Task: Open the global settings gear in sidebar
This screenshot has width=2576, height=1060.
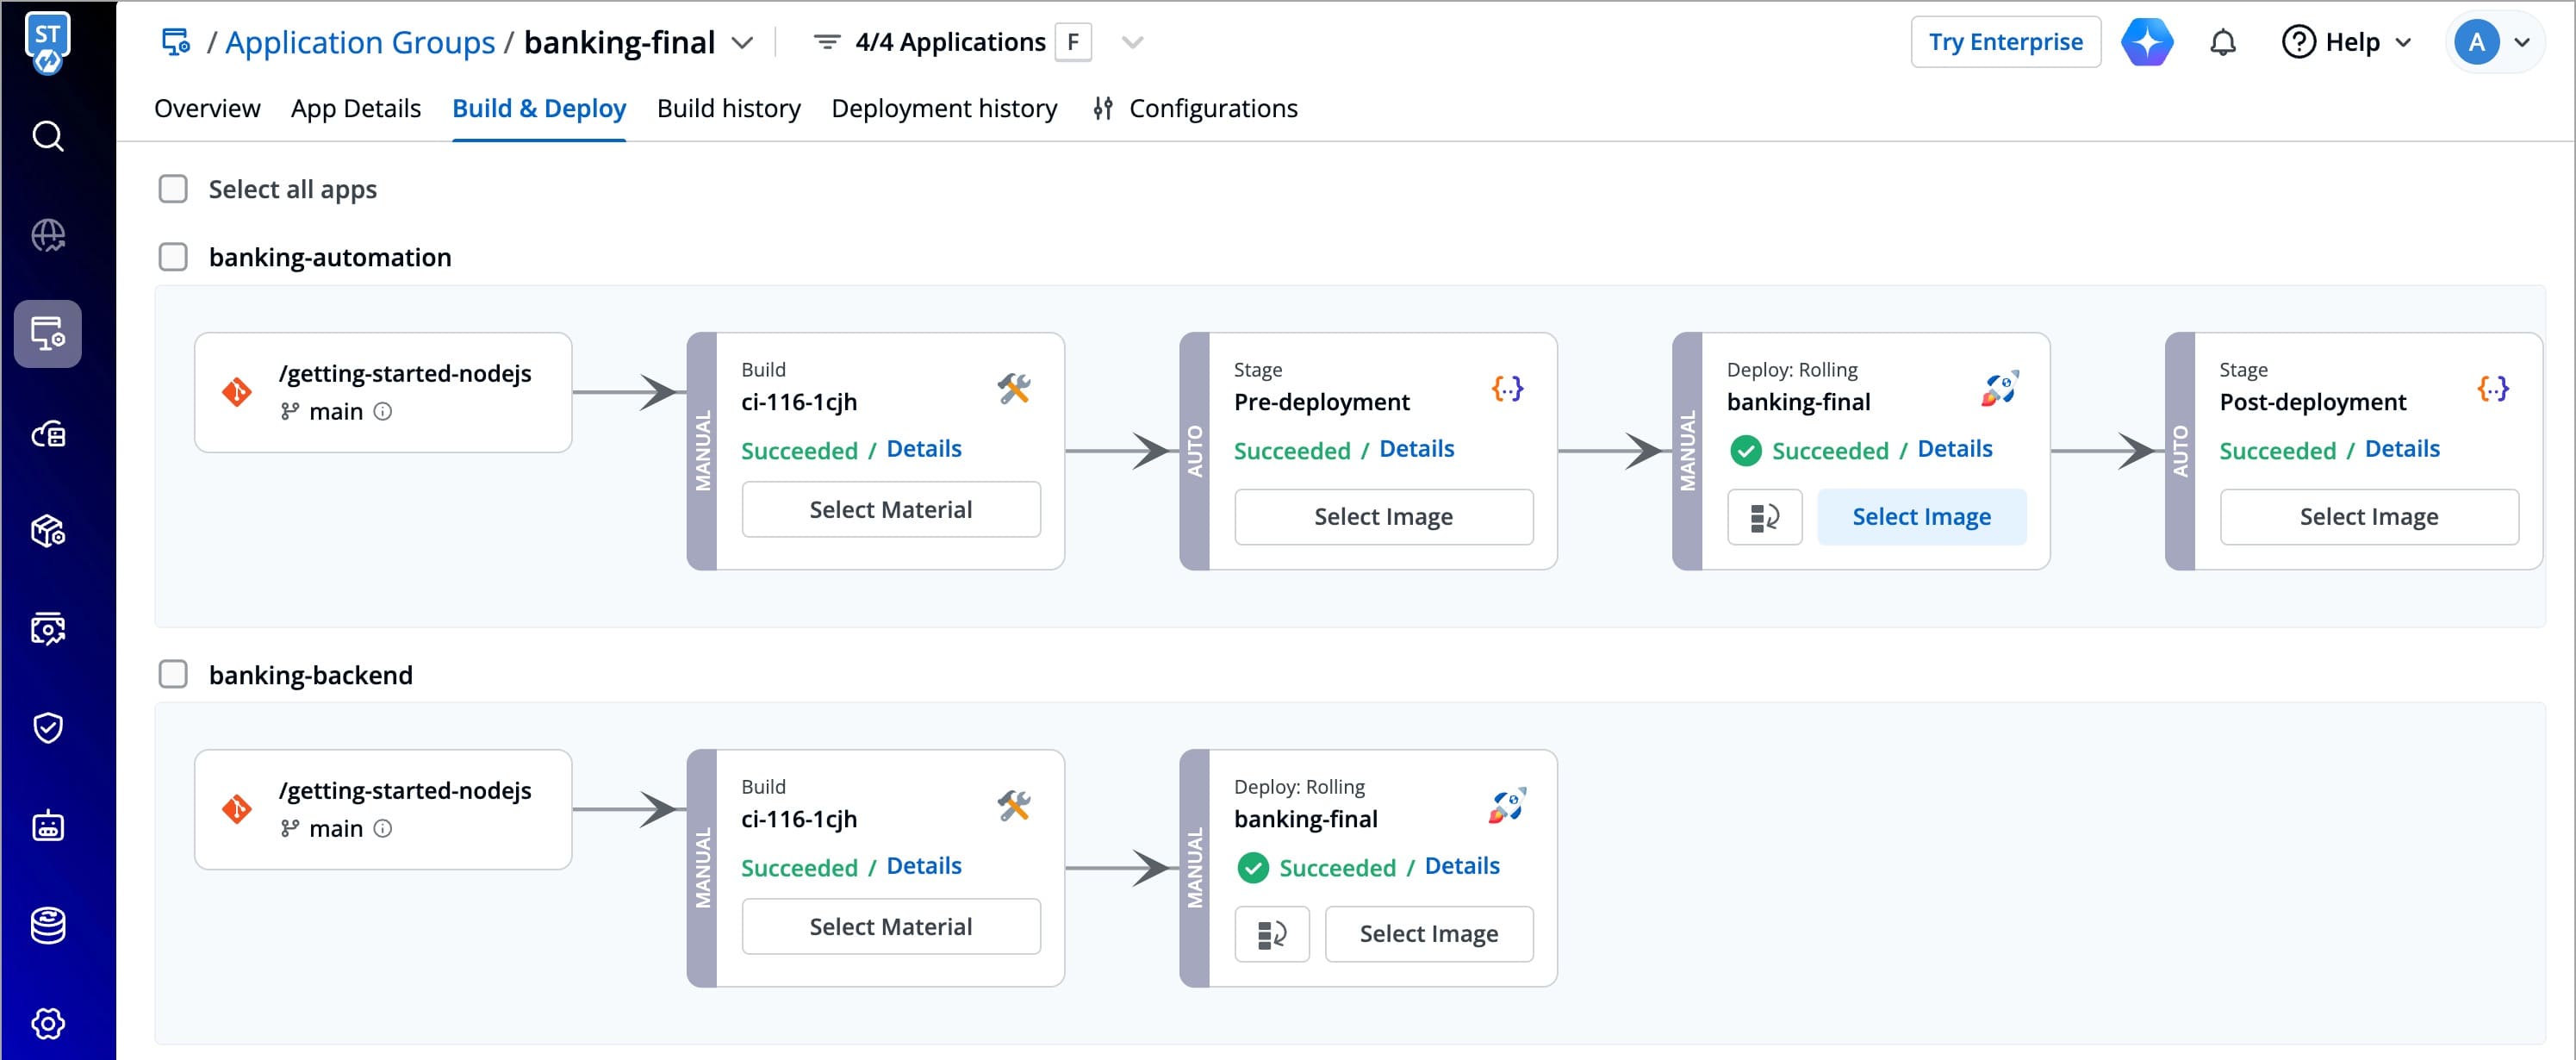Action: click(48, 1023)
